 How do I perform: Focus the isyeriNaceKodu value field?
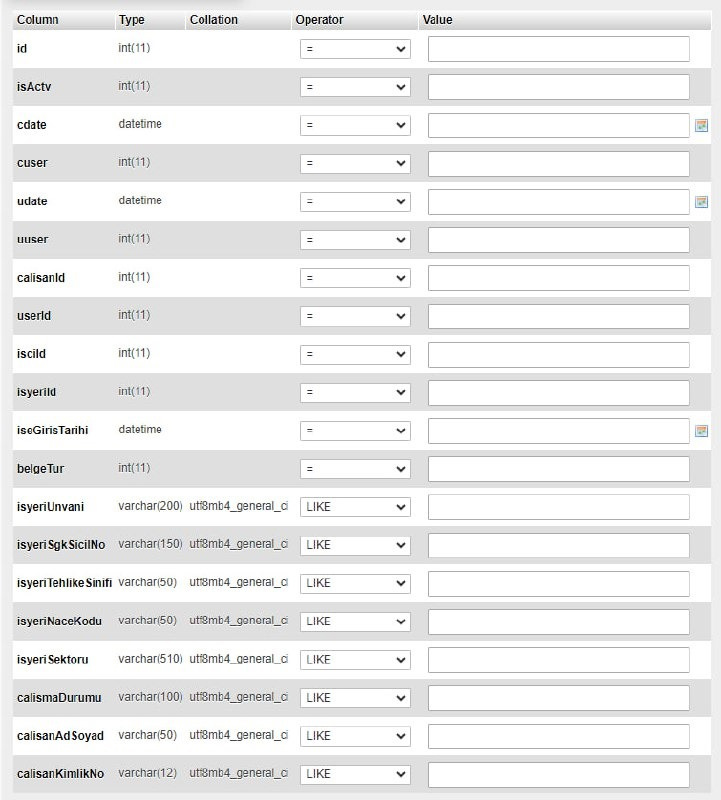coord(558,621)
